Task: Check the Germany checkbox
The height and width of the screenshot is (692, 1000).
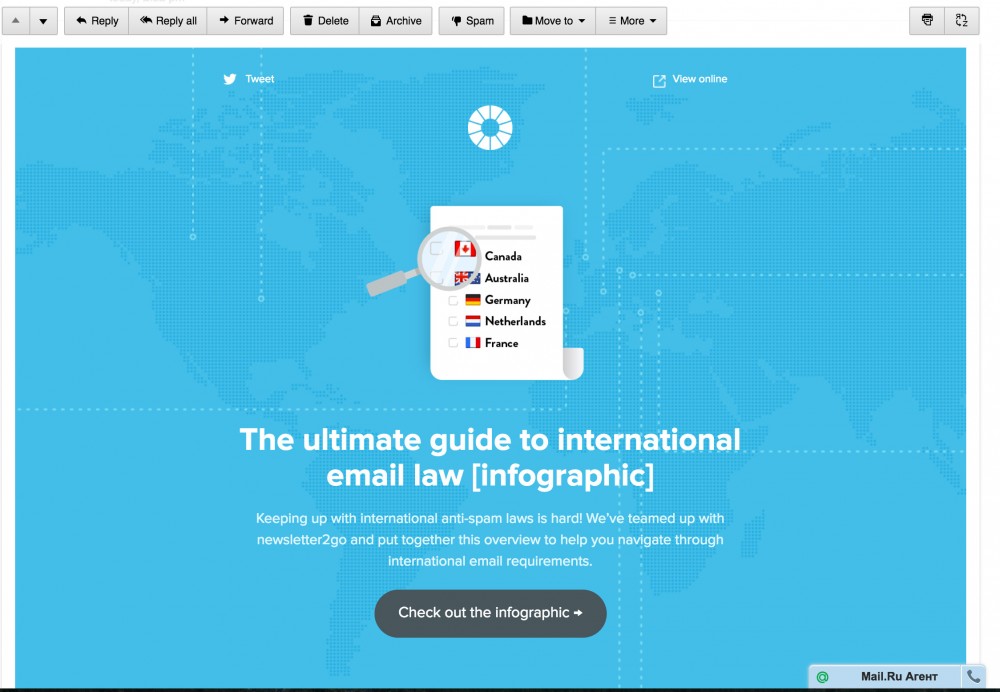Action: [x=452, y=299]
